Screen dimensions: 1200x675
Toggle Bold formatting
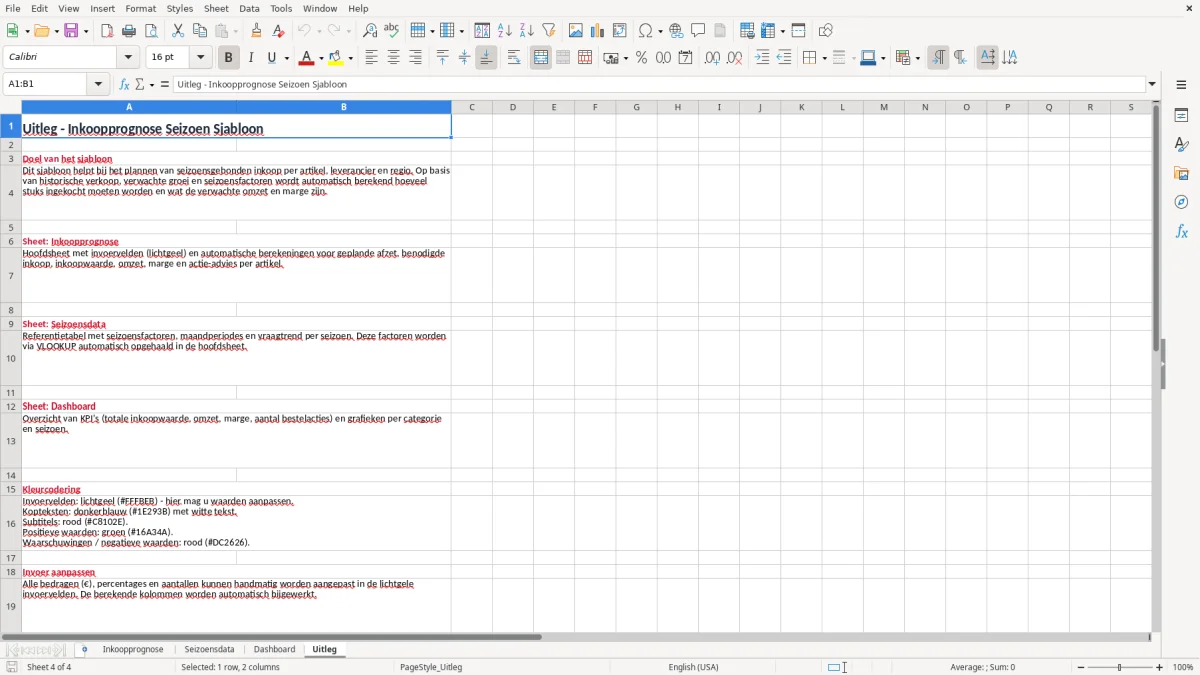[228, 58]
